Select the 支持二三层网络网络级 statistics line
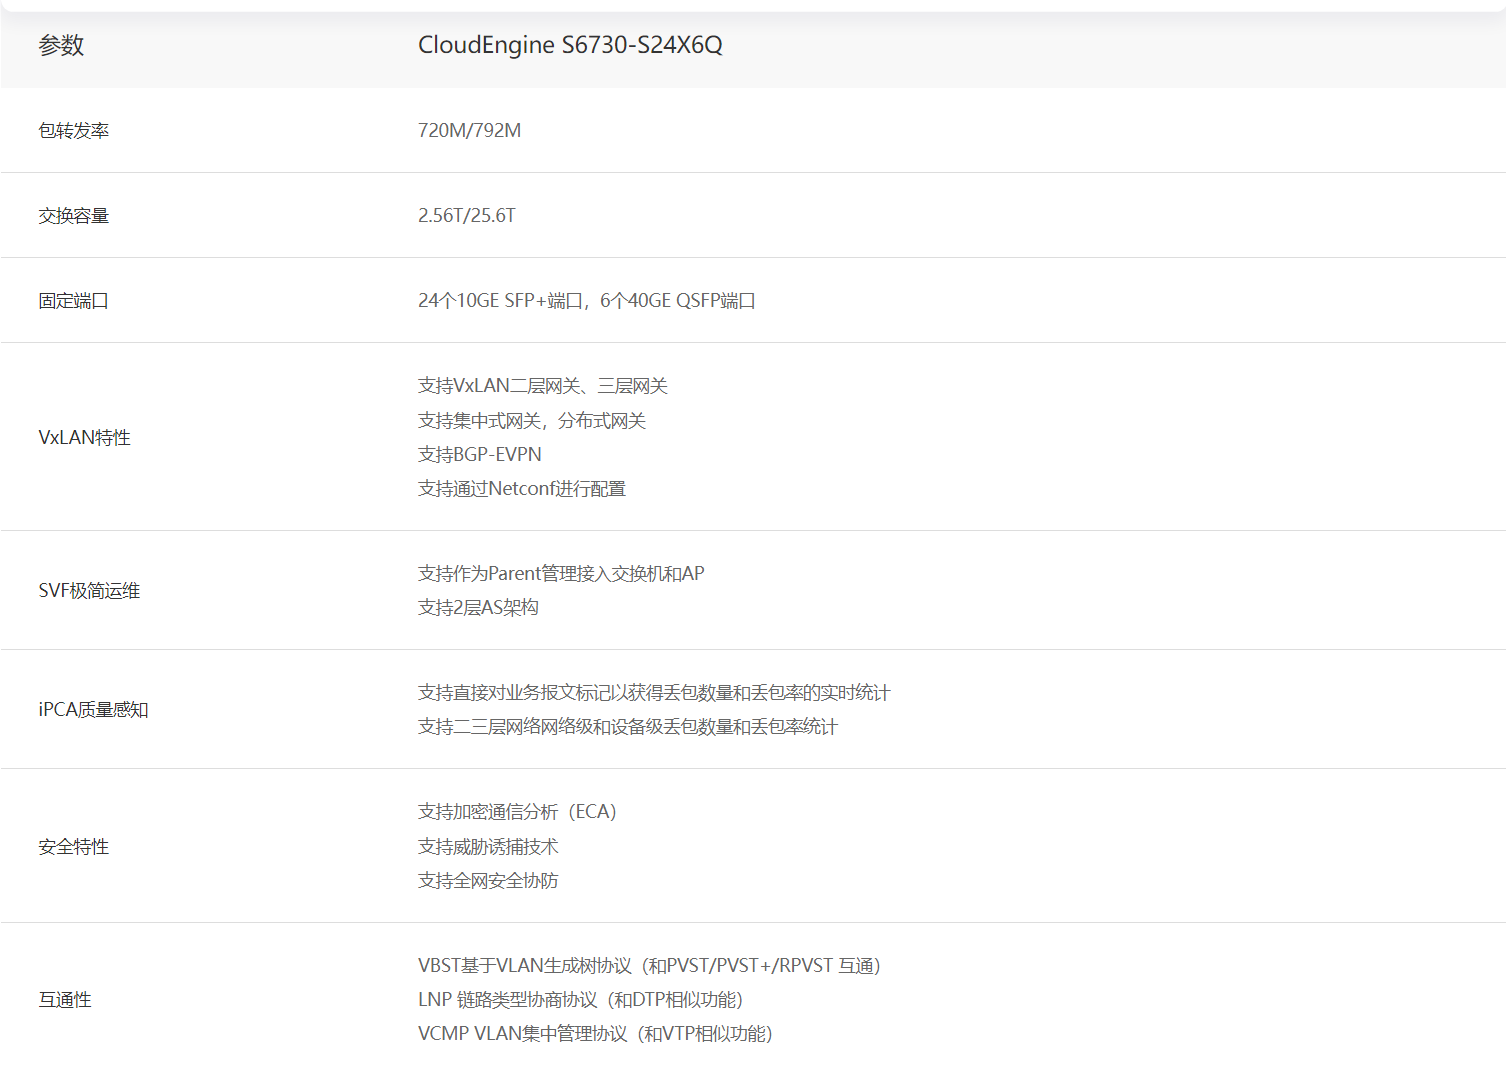The width and height of the screenshot is (1506, 1072). point(627,727)
